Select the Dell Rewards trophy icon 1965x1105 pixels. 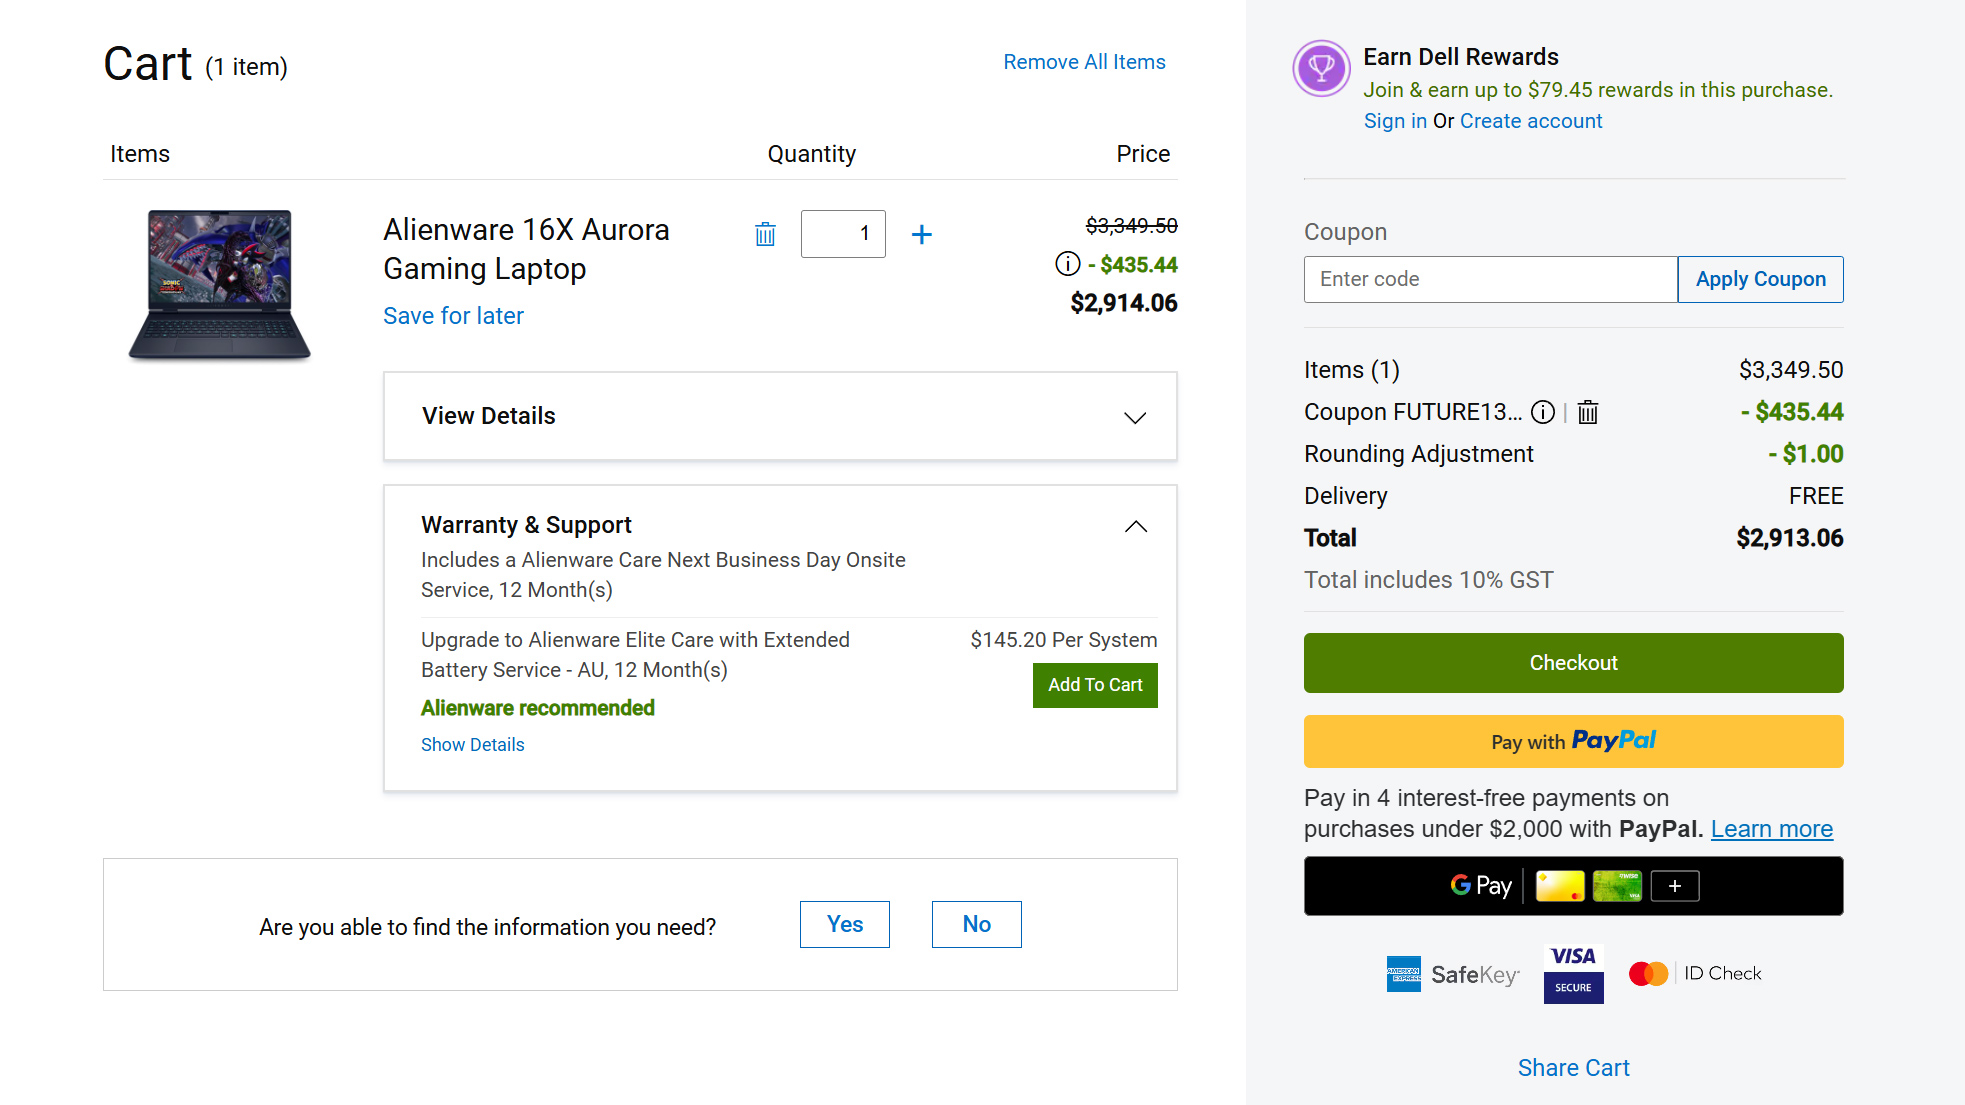pyautogui.click(x=1321, y=69)
